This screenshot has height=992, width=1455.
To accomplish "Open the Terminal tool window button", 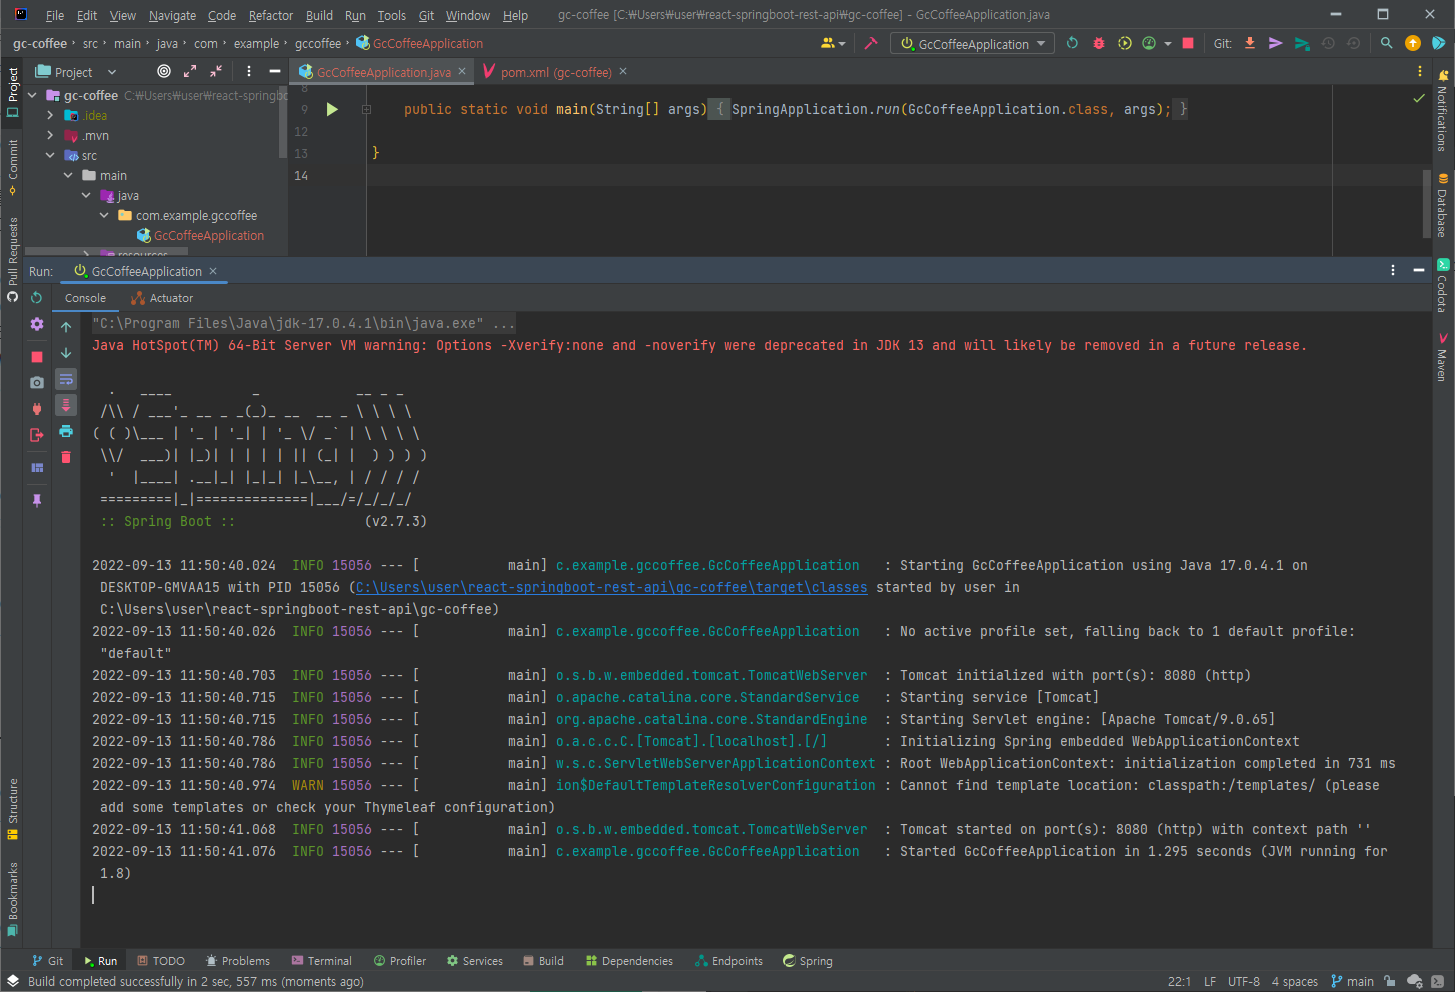I will (x=321, y=961).
